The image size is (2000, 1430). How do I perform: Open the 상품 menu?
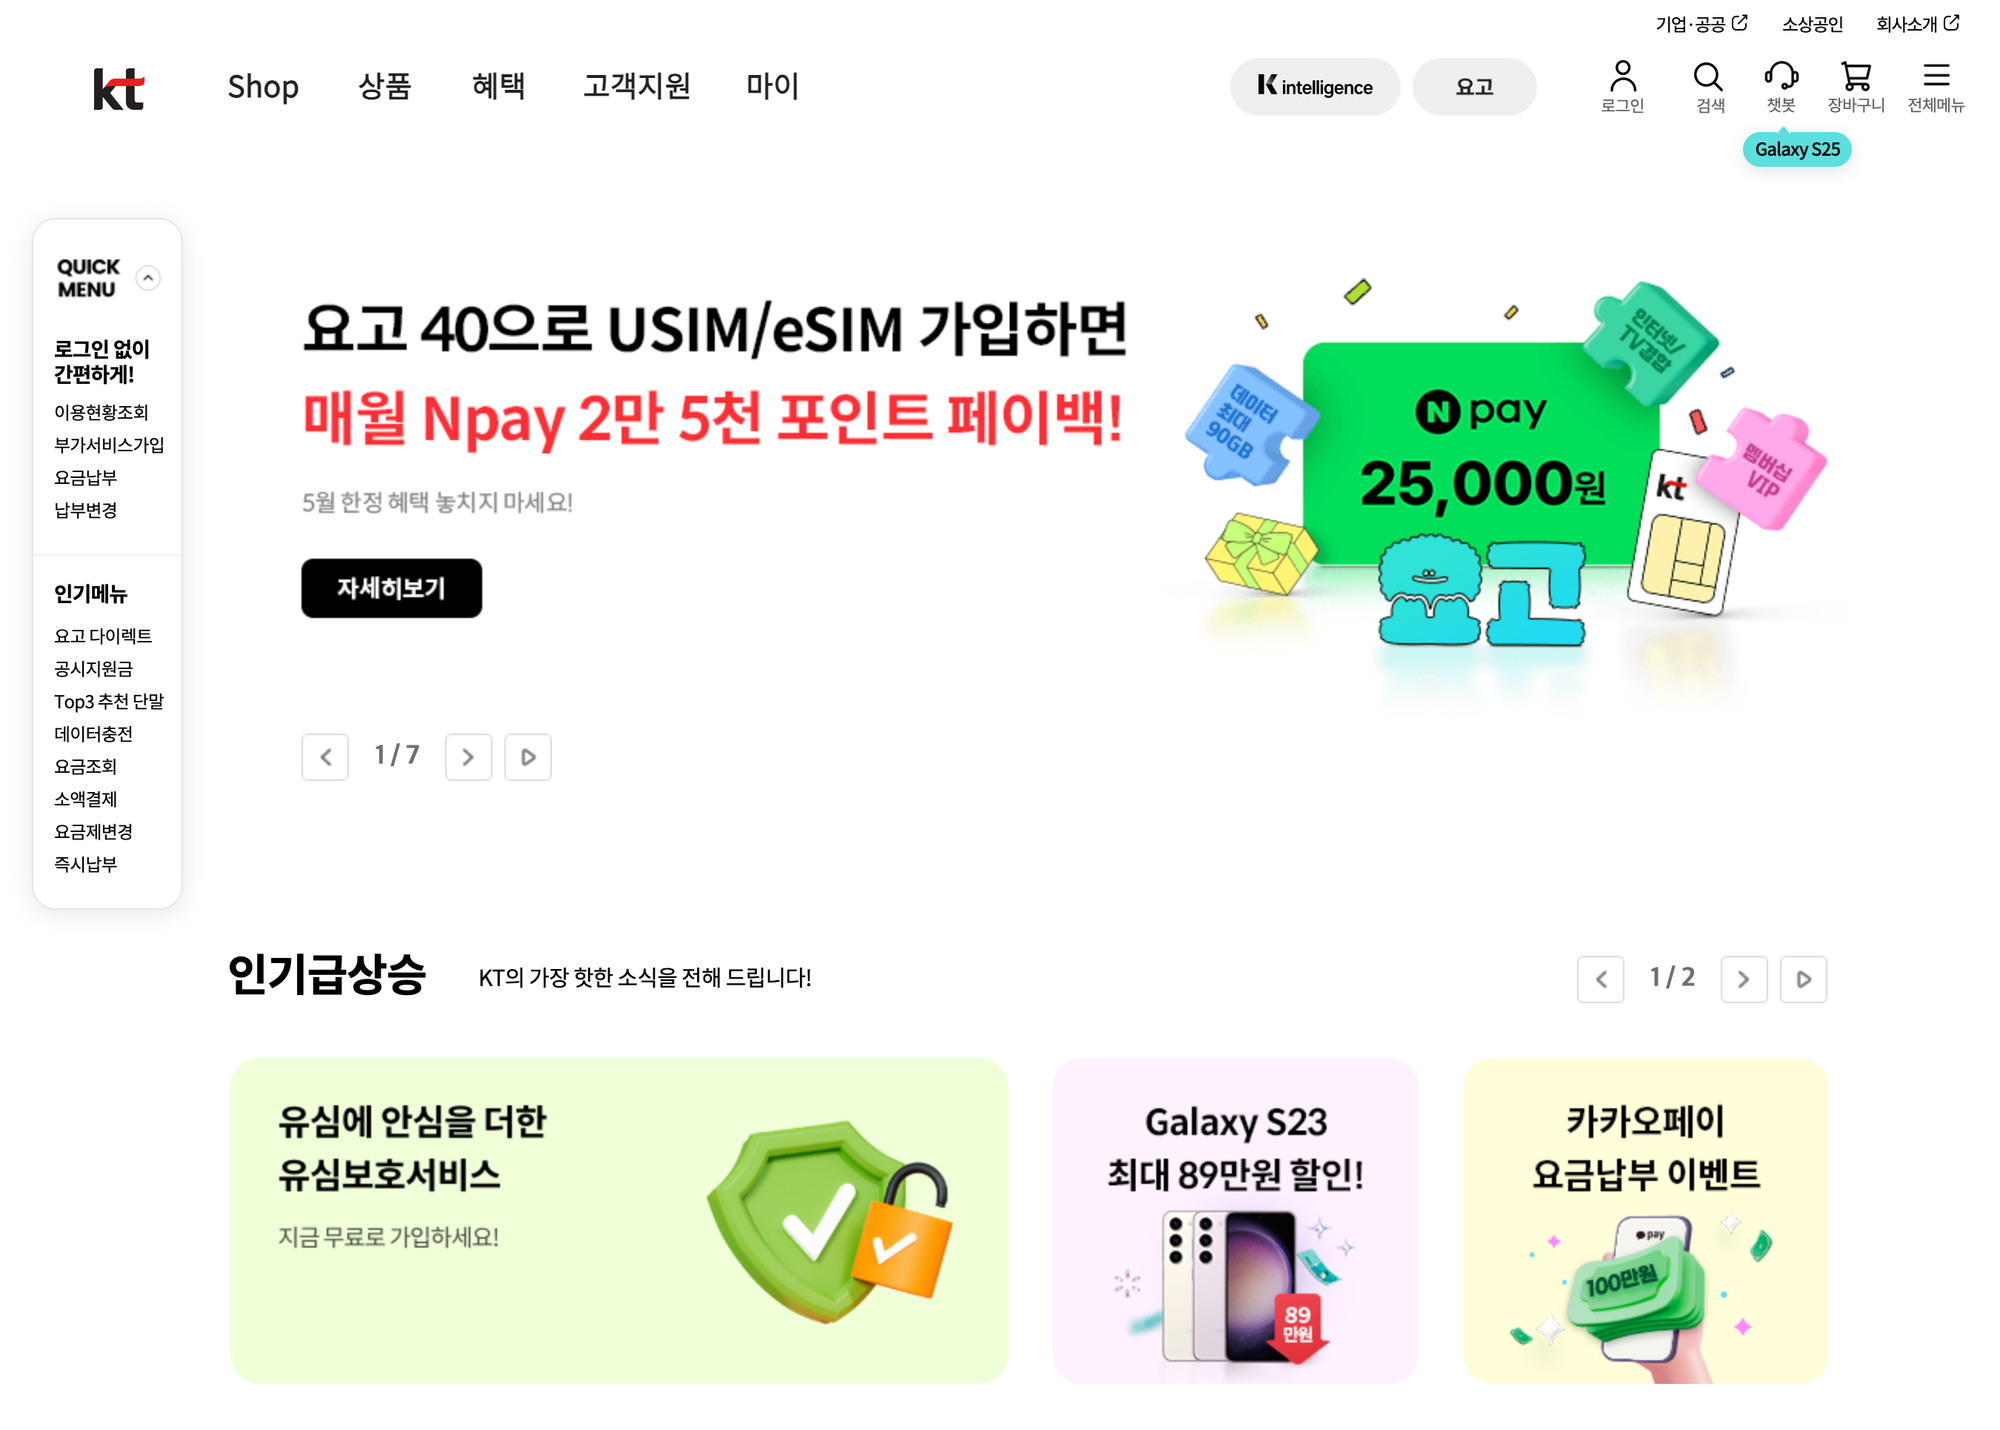pos(385,86)
